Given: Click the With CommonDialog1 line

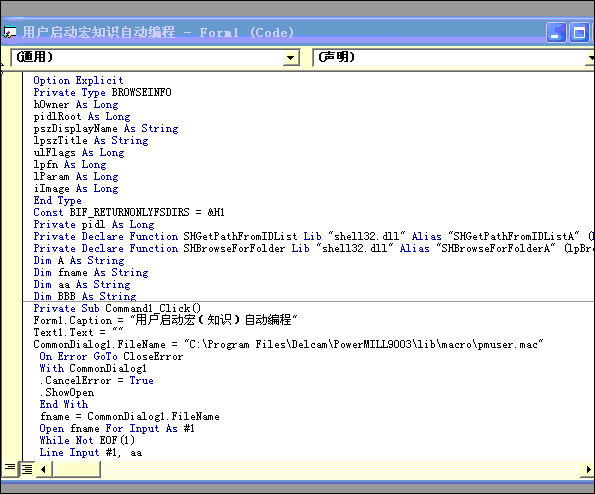Looking at the screenshot, I should 93,369.
